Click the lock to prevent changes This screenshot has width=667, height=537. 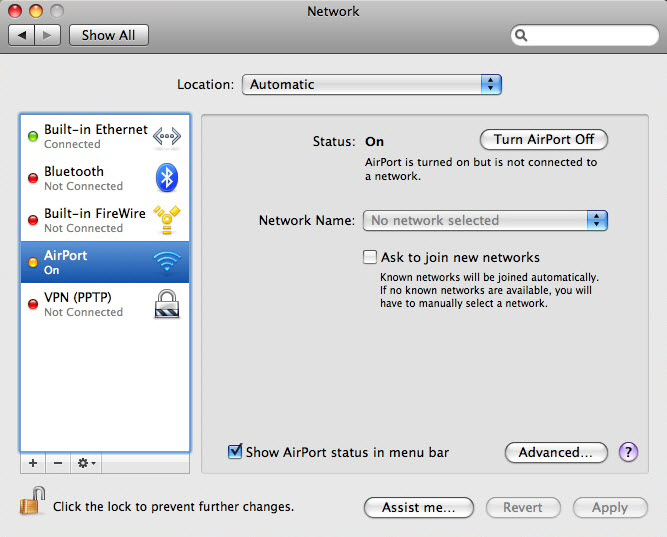[32, 504]
